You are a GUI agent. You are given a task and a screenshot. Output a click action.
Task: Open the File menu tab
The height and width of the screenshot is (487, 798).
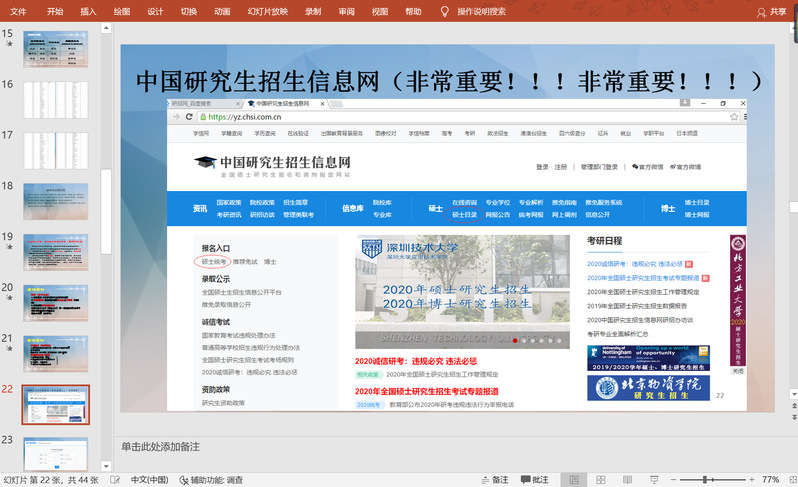tap(18, 11)
